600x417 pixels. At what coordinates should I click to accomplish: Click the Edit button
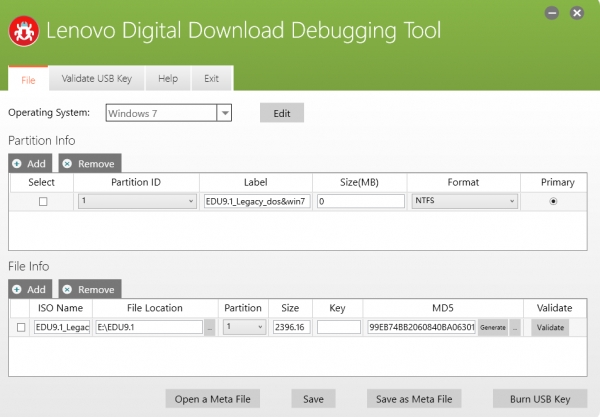tap(282, 113)
